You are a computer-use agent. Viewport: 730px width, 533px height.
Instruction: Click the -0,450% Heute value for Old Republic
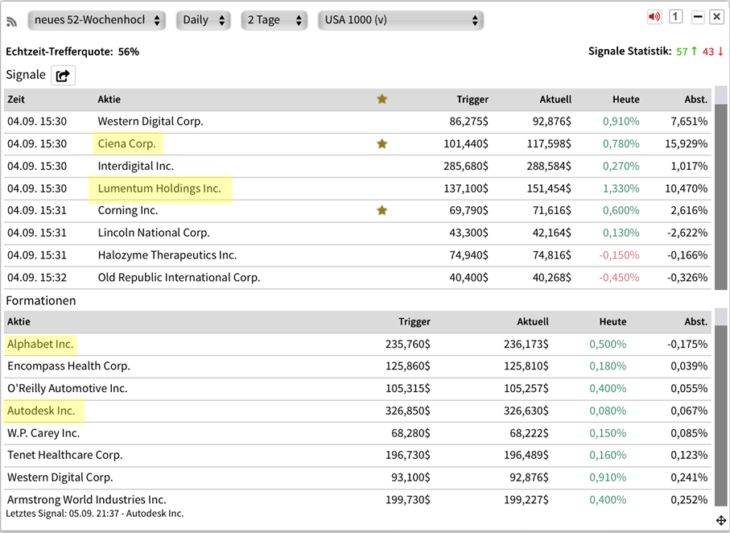[x=619, y=277]
